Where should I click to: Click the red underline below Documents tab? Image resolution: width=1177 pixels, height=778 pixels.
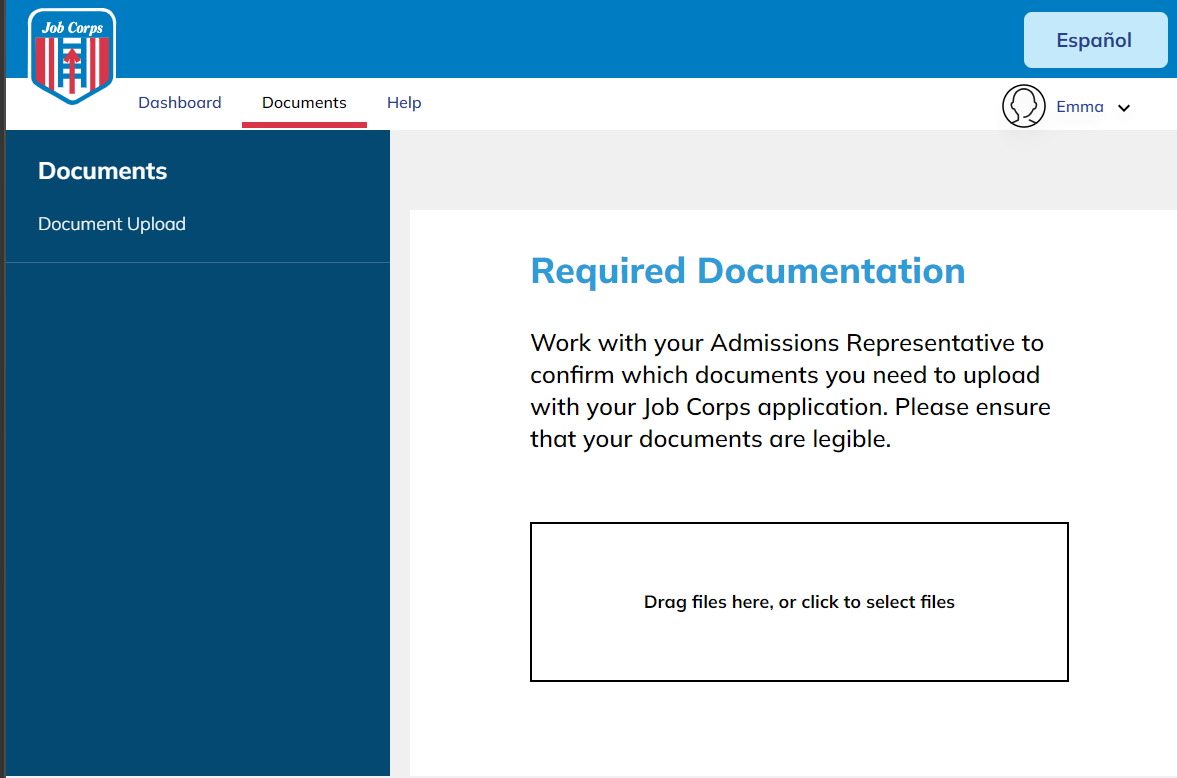pyautogui.click(x=304, y=125)
